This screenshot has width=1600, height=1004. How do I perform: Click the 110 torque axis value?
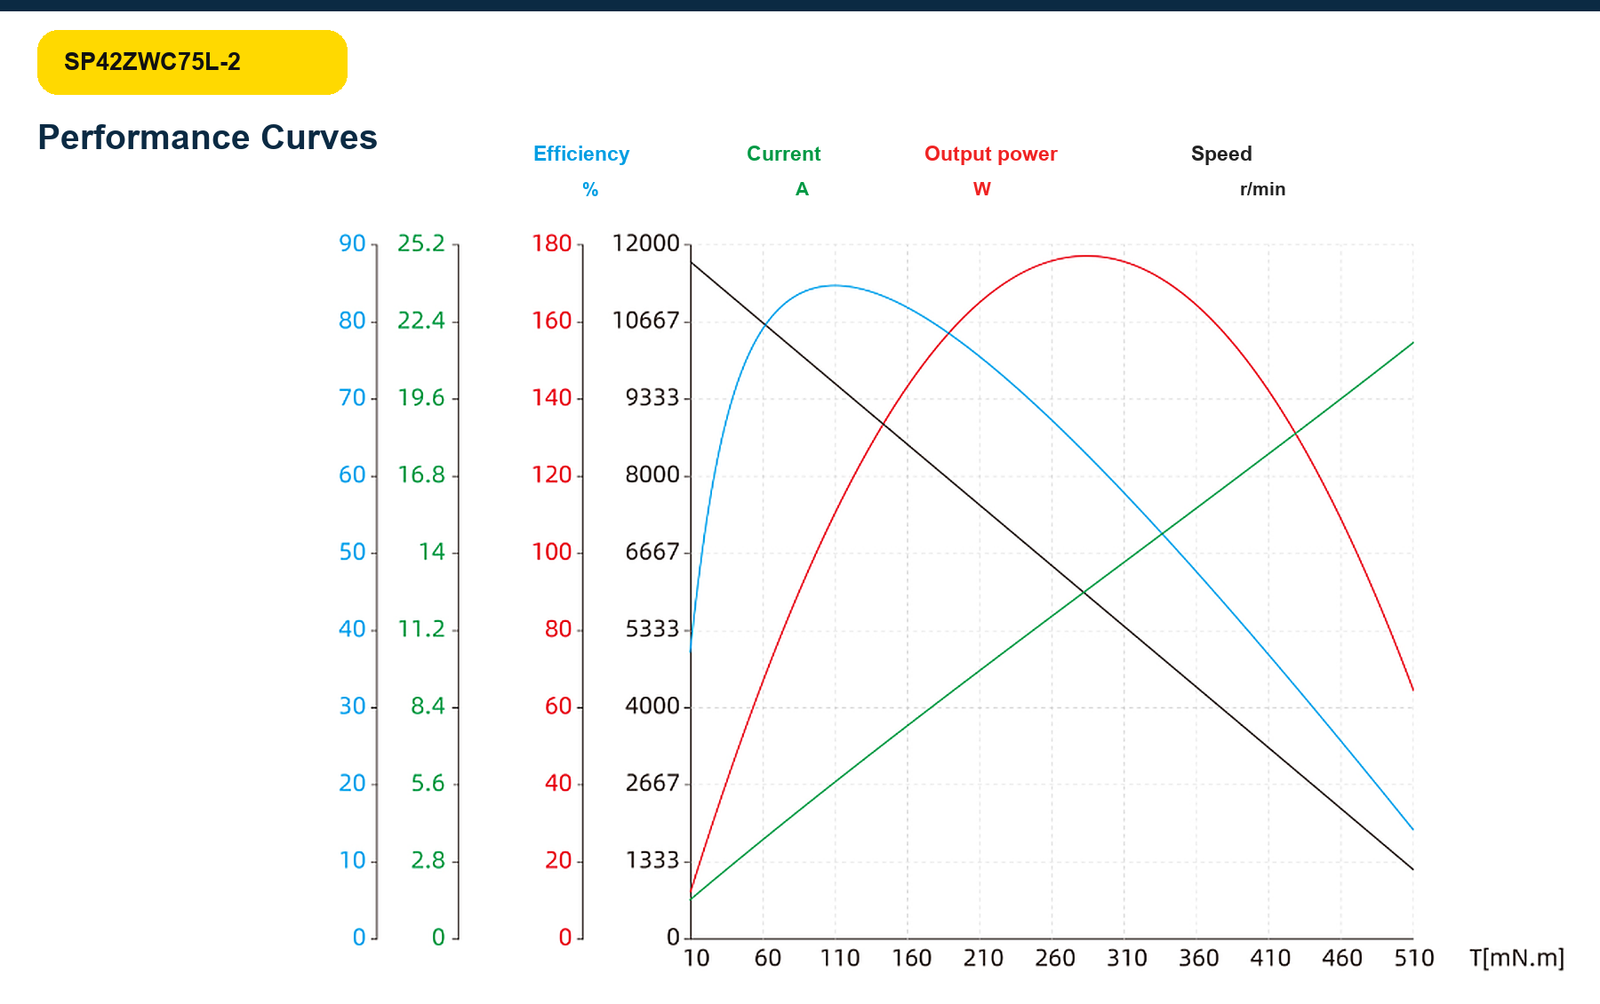[x=840, y=958]
